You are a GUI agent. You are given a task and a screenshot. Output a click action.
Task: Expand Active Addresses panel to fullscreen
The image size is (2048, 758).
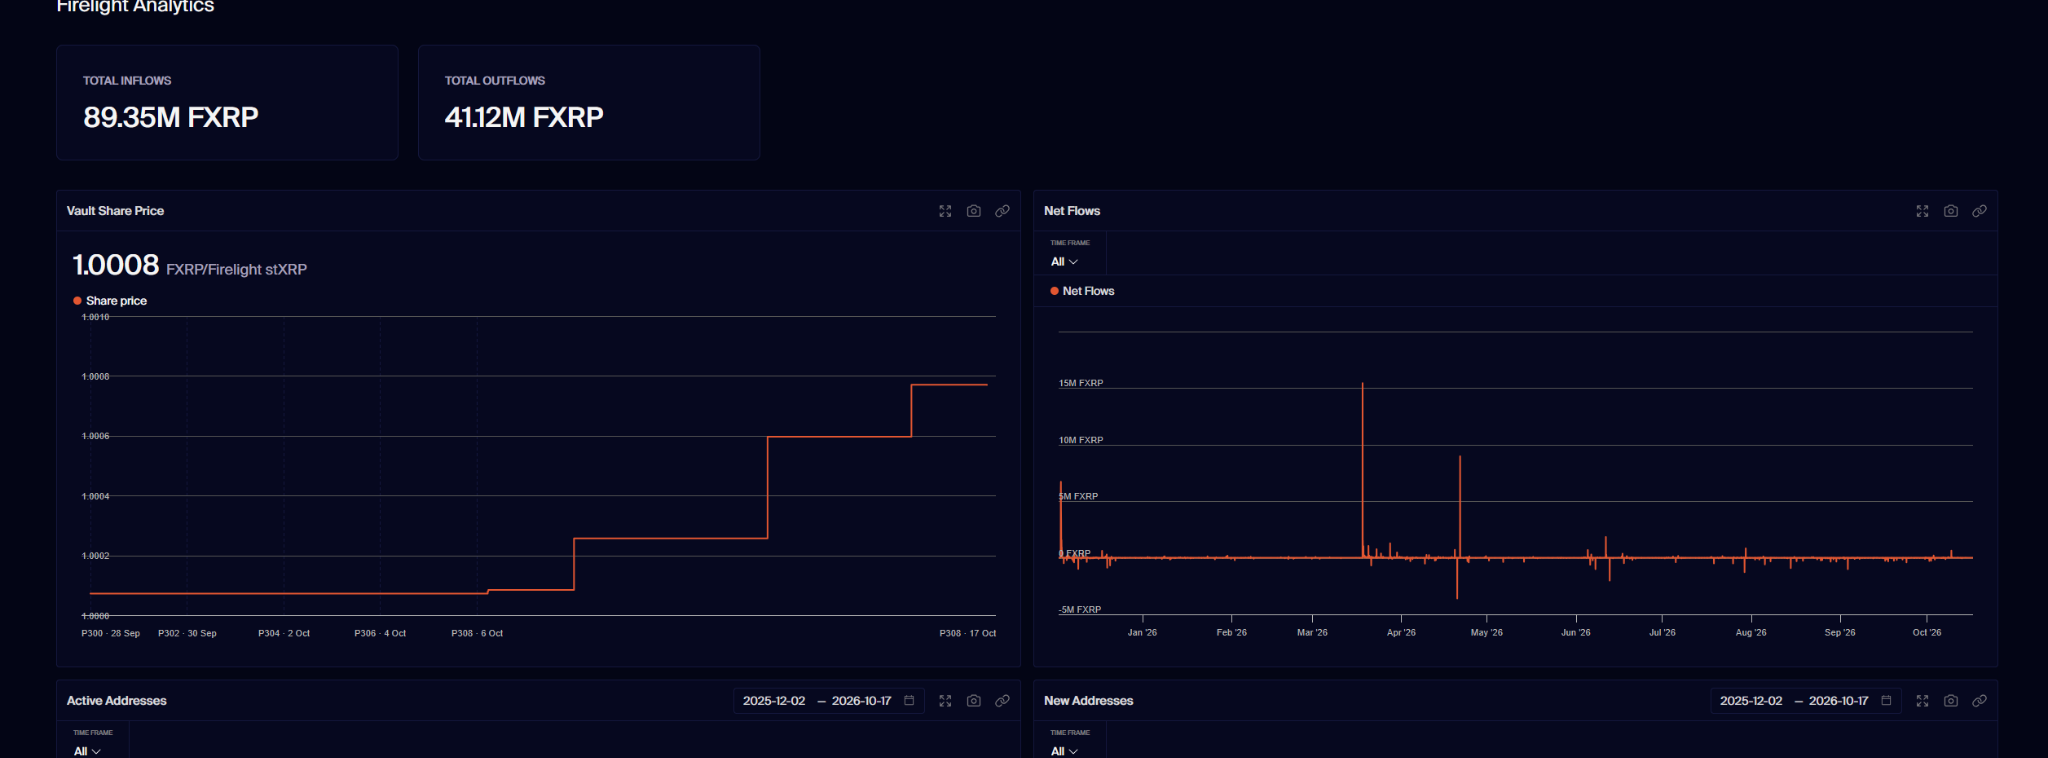(x=945, y=701)
